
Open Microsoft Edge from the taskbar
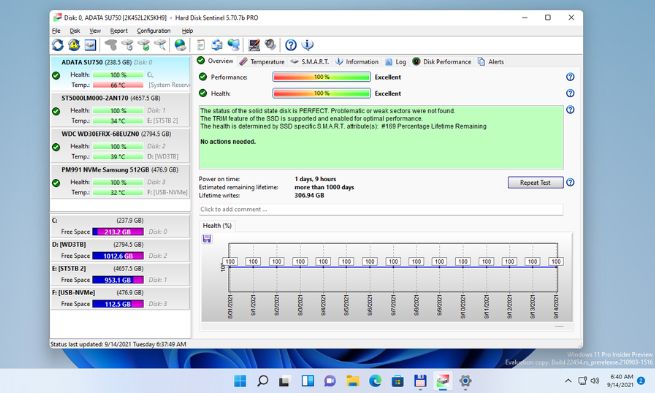point(375,380)
